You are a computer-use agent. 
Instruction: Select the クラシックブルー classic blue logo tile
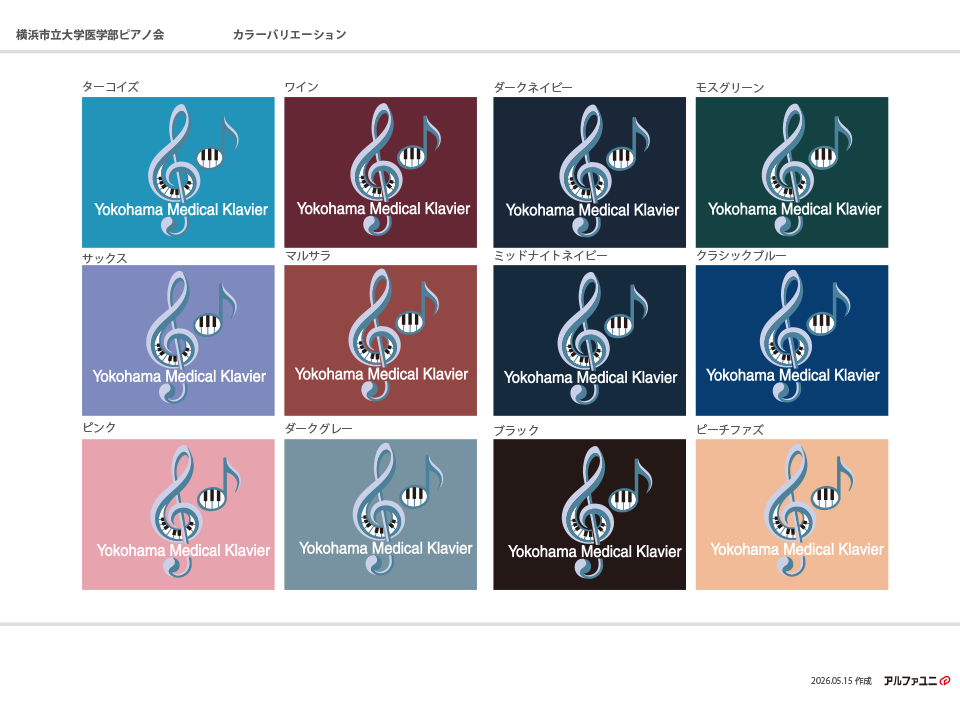tap(792, 340)
